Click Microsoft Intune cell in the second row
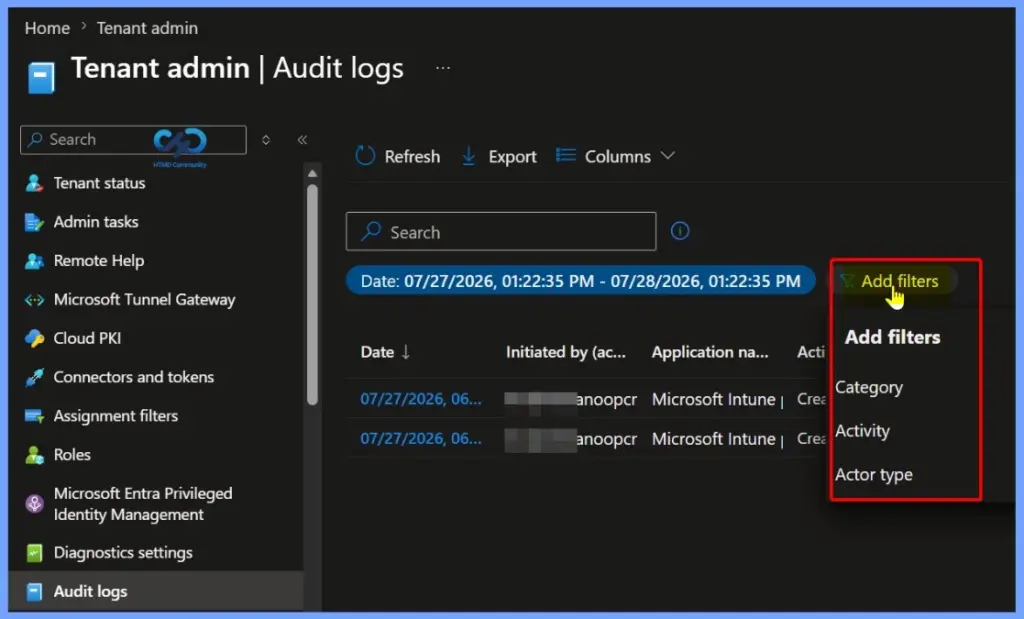1024x619 pixels. tap(718, 438)
